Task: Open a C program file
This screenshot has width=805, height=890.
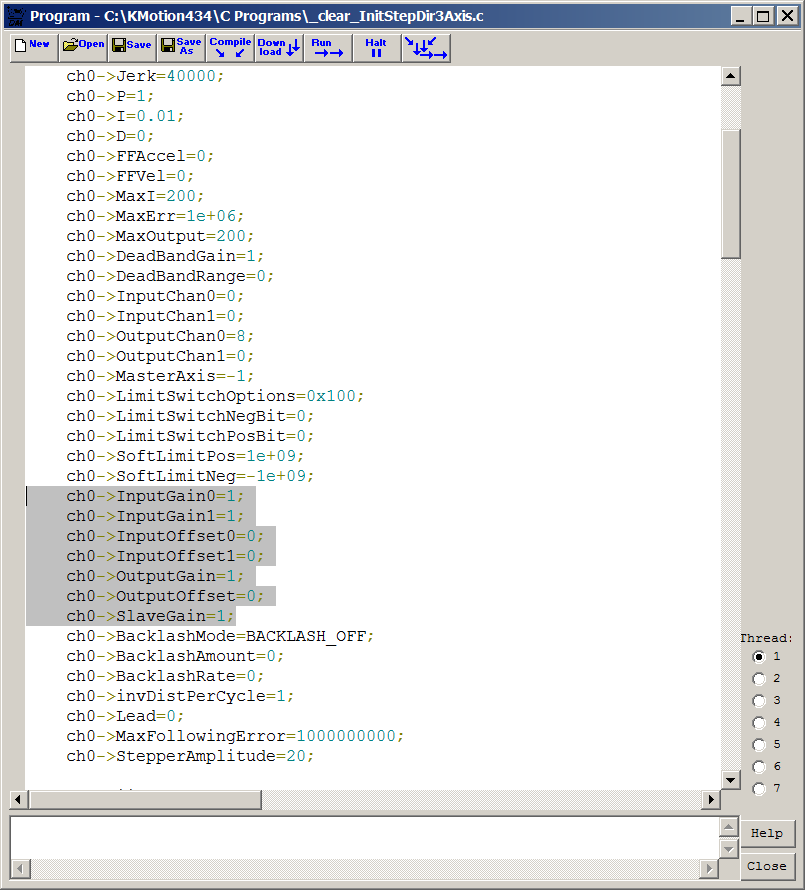Action: click(83, 48)
